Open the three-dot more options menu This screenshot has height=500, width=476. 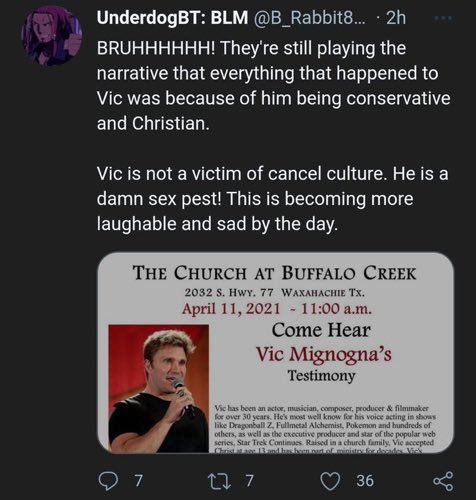(443, 18)
